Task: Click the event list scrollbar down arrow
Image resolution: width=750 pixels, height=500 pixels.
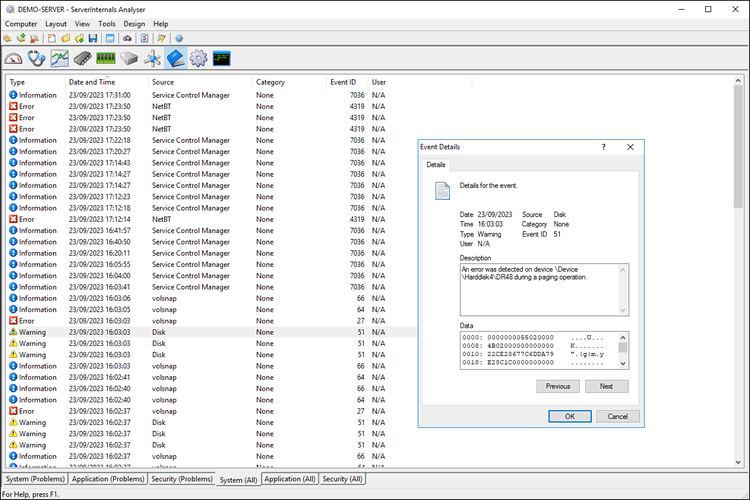Action: pyautogui.click(x=738, y=462)
